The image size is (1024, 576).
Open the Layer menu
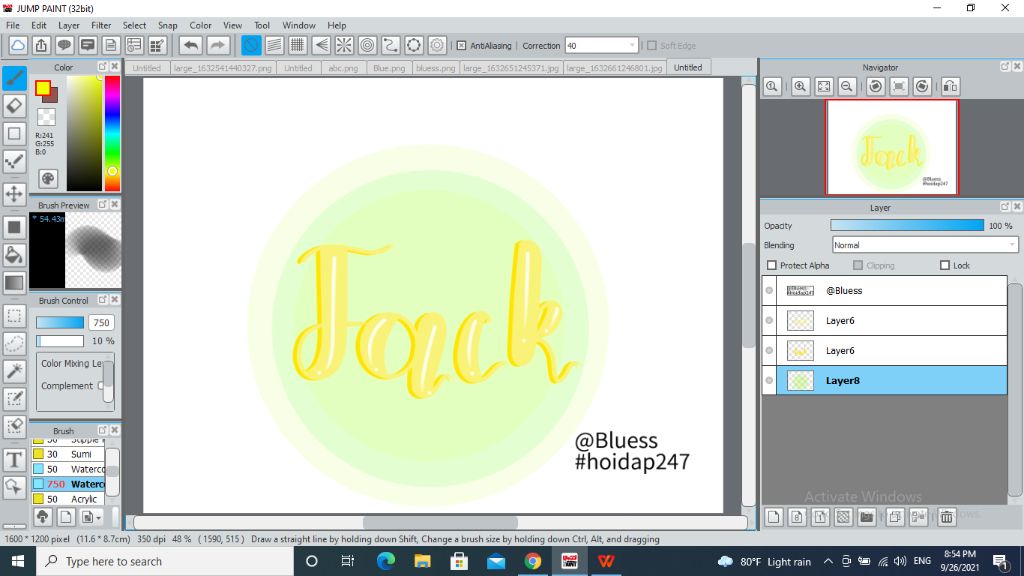tap(69, 25)
